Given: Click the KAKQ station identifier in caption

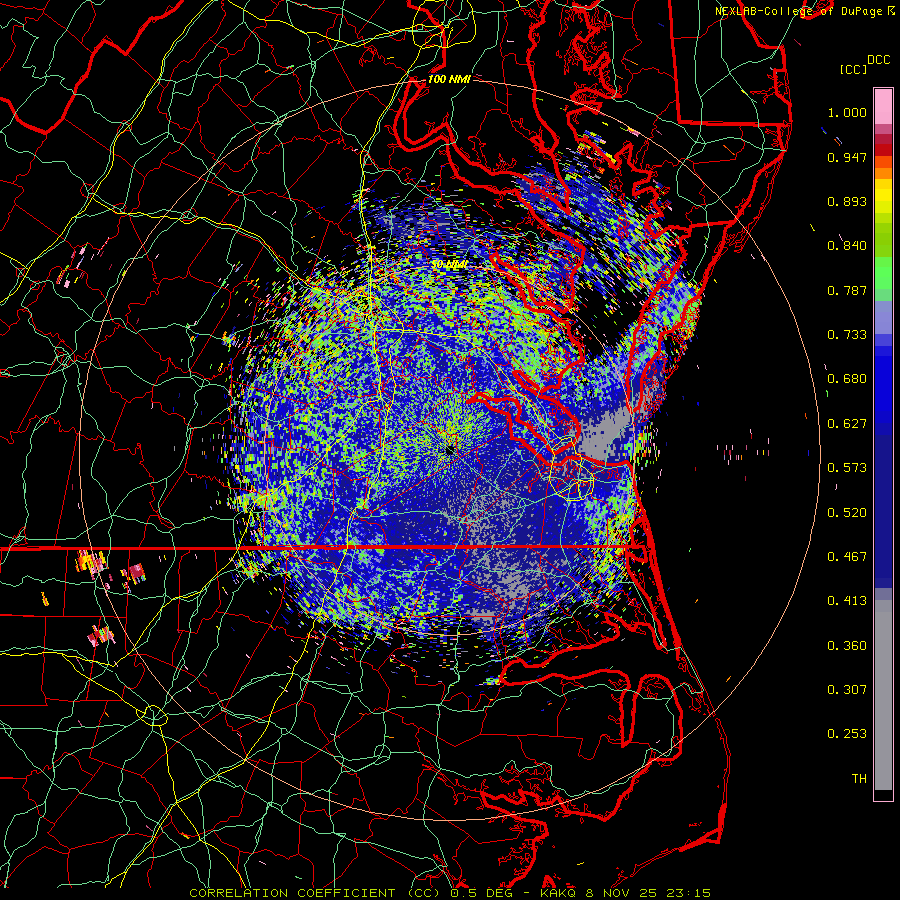Looking at the screenshot, I should (559, 893).
